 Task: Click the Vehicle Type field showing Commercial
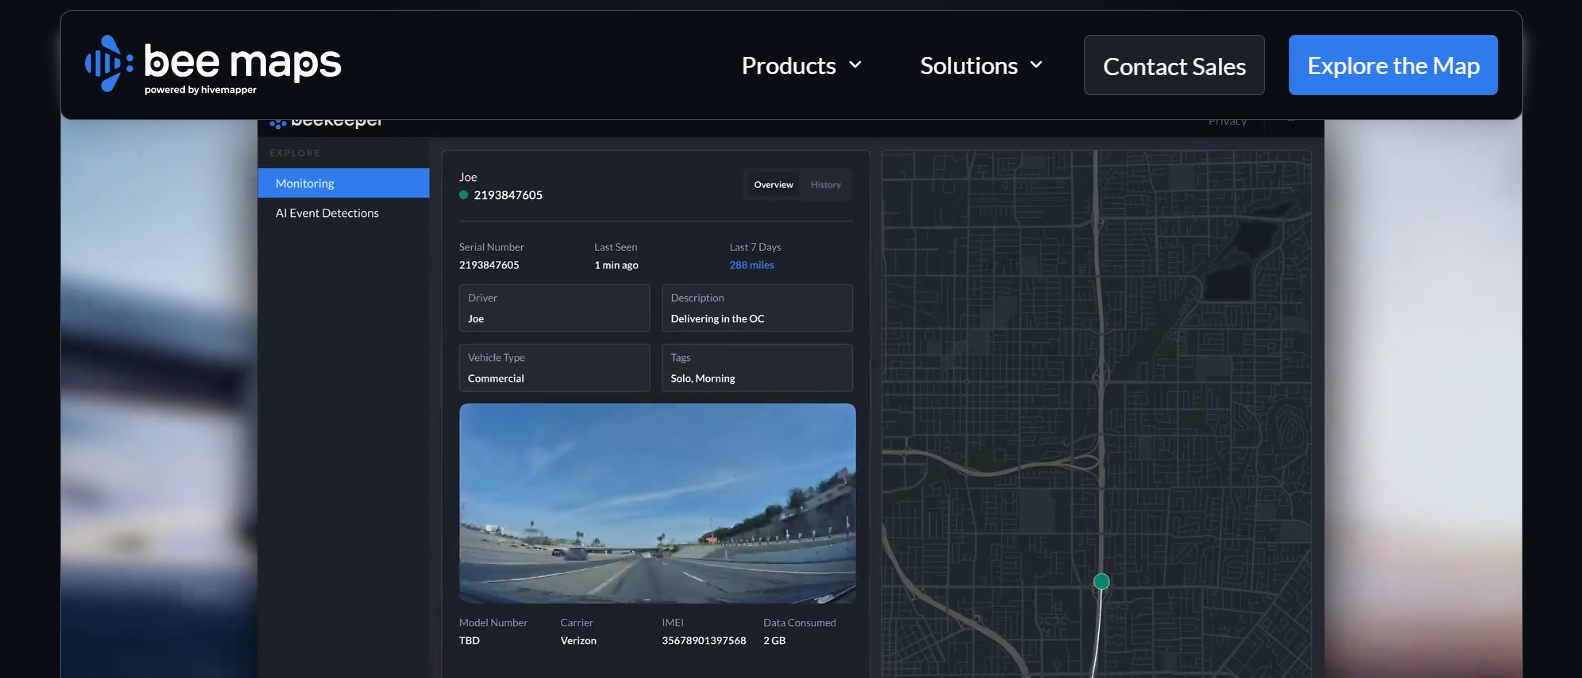pos(554,368)
